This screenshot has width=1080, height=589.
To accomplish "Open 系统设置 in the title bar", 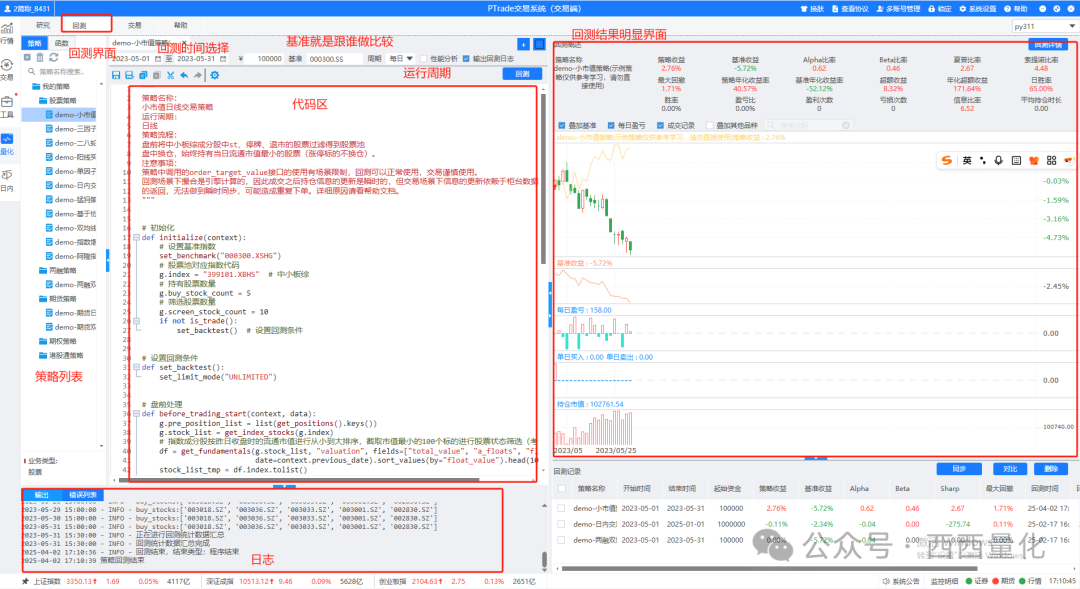I will coord(977,9).
